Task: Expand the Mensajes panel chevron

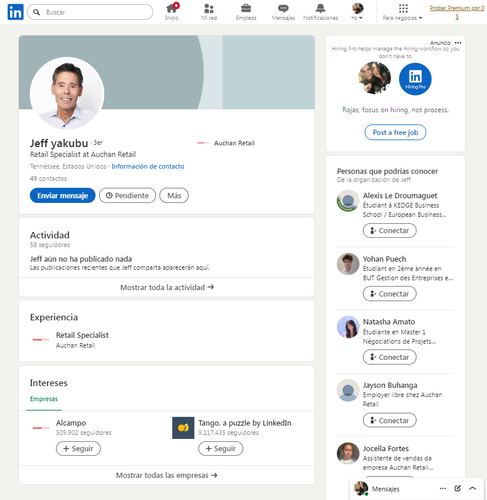Action: point(472,489)
